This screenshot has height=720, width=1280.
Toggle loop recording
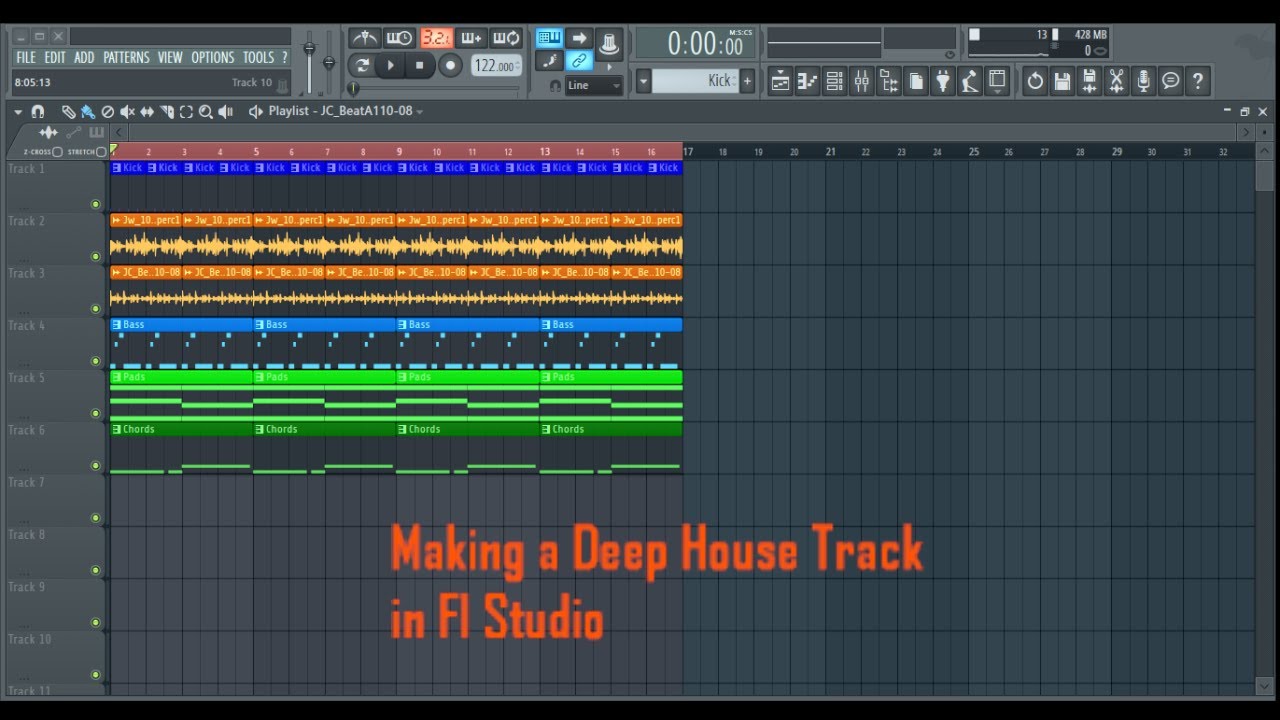(506, 38)
